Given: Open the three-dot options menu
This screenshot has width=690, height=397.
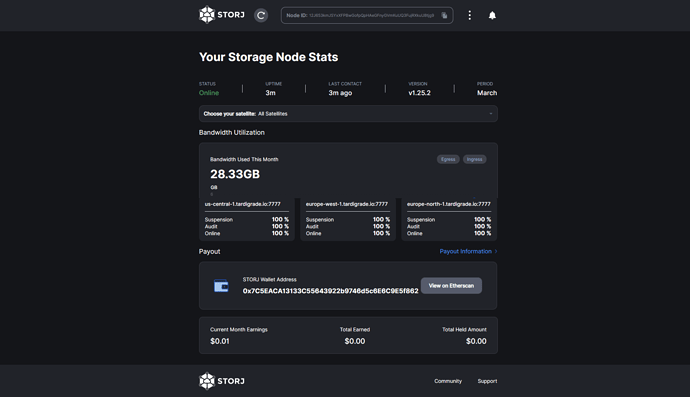Looking at the screenshot, I should [470, 15].
